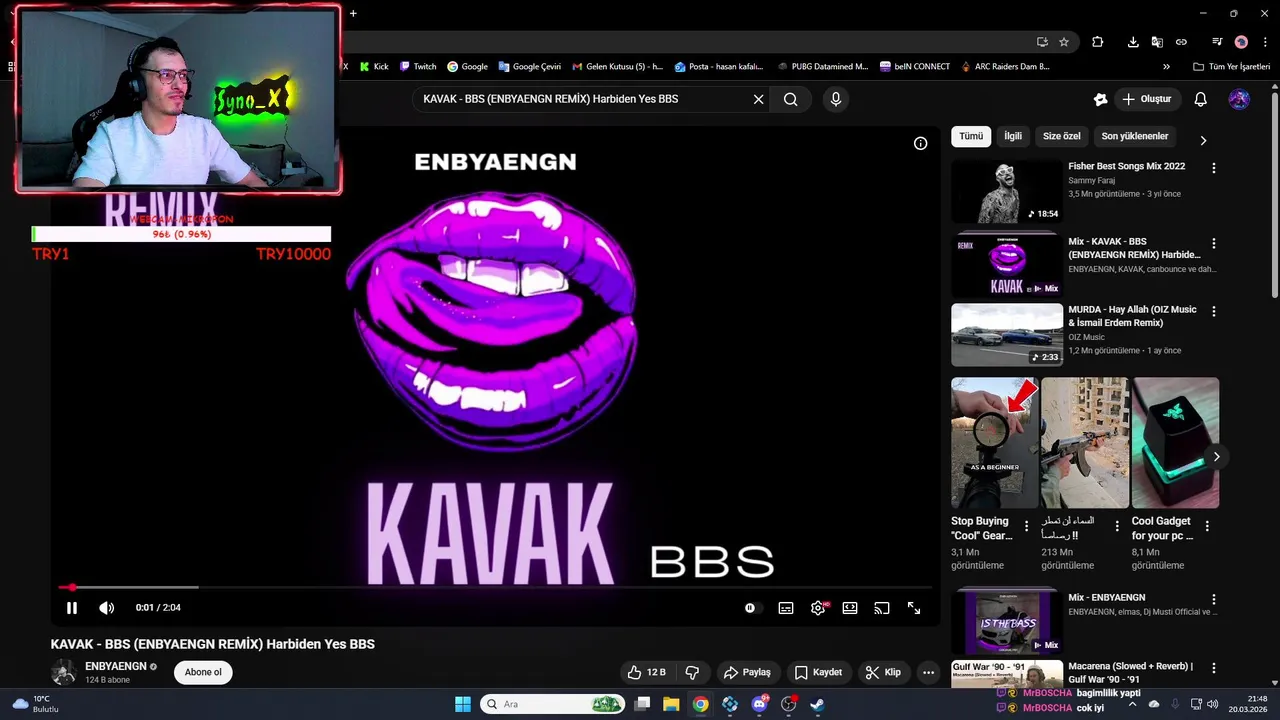
Task: Mute the video volume
Action: 107,608
